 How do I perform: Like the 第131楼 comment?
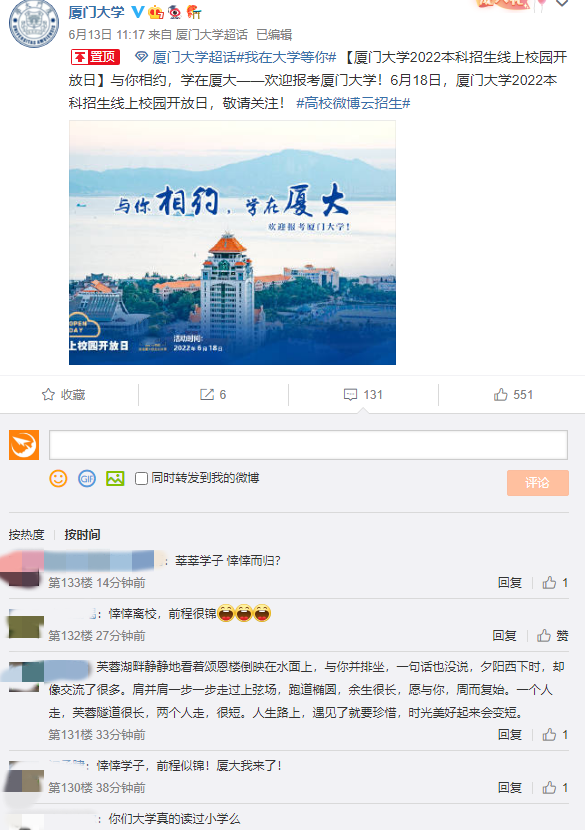(549, 735)
